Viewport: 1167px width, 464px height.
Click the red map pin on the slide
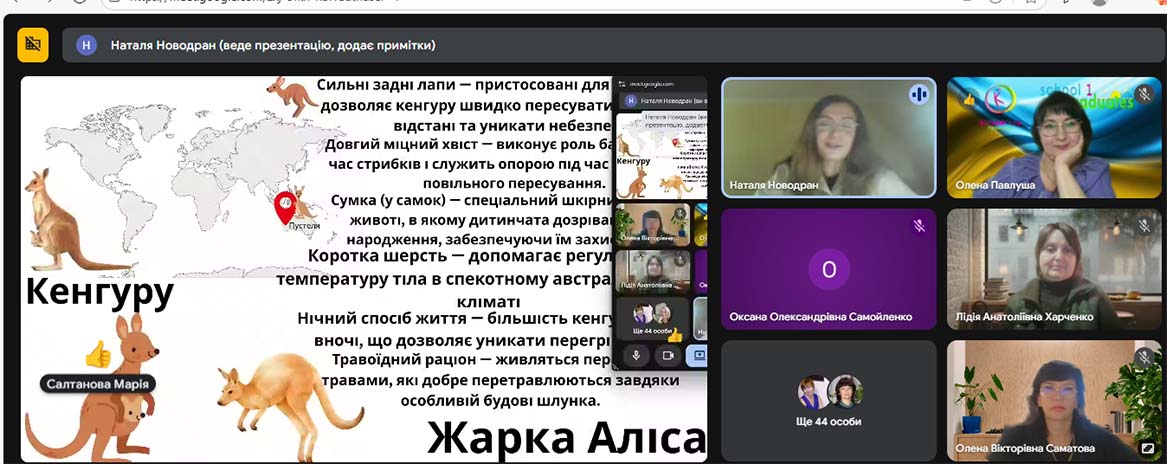pos(285,207)
